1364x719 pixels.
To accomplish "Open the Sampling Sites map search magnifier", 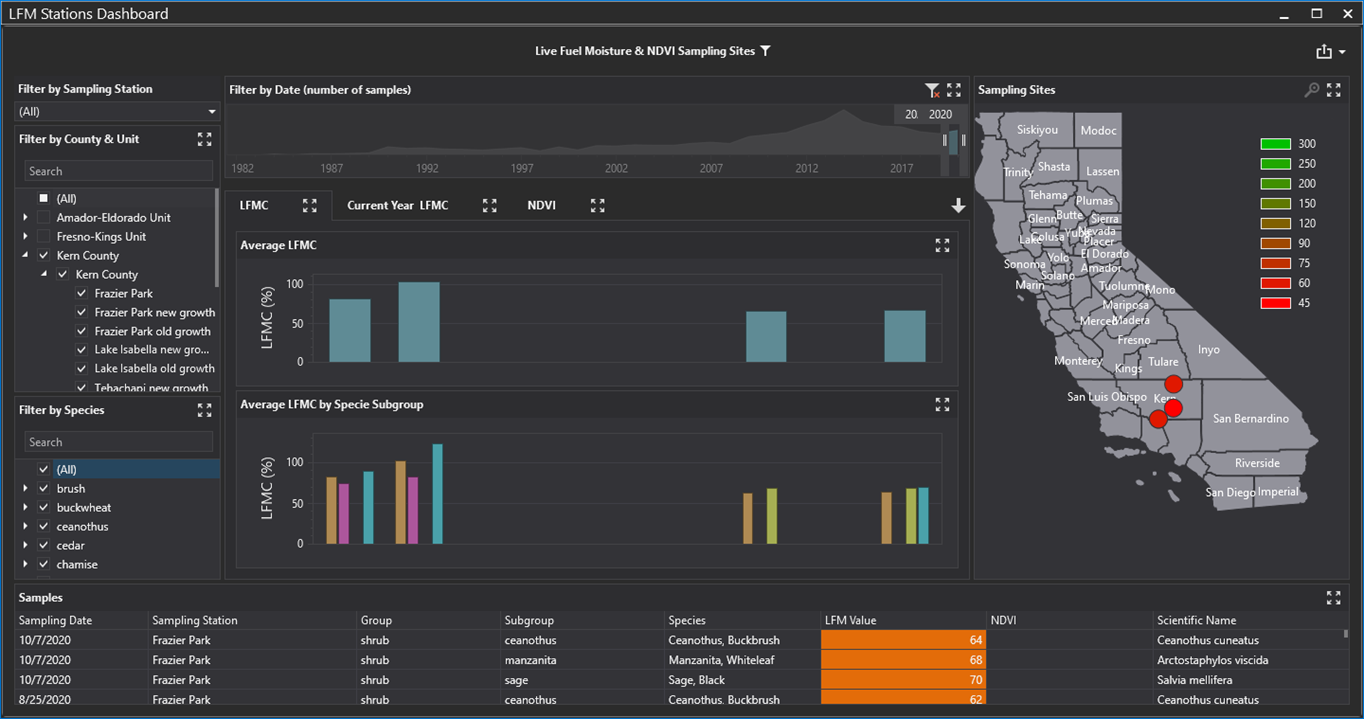I will pos(1311,90).
